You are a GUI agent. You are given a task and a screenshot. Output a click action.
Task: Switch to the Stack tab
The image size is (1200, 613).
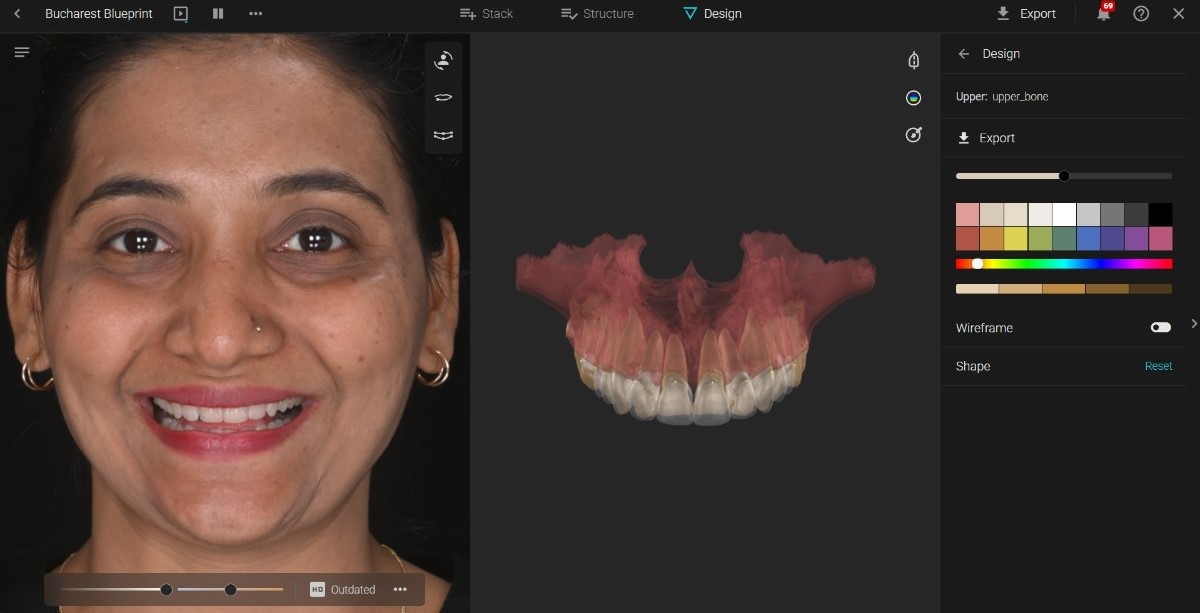(487, 14)
